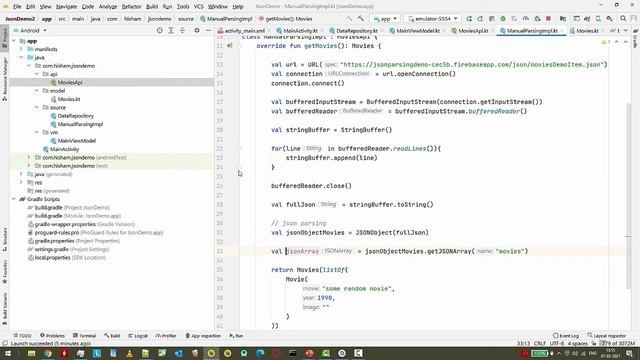This screenshot has width=640, height=360.
Task: Click the getMovies override gutter icon
Action: [230, 46]
